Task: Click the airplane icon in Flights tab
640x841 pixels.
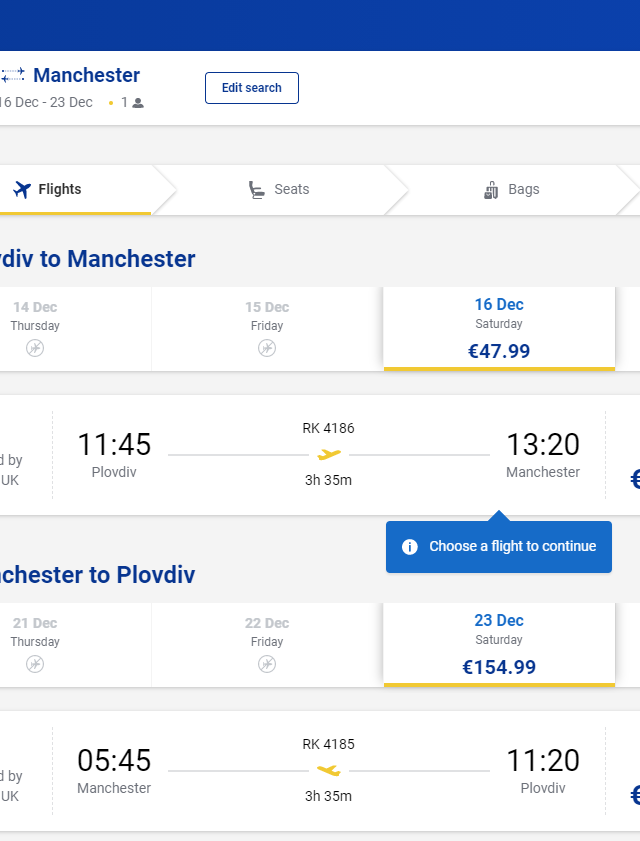Action: pyautogui.click(x=22, y=189)
